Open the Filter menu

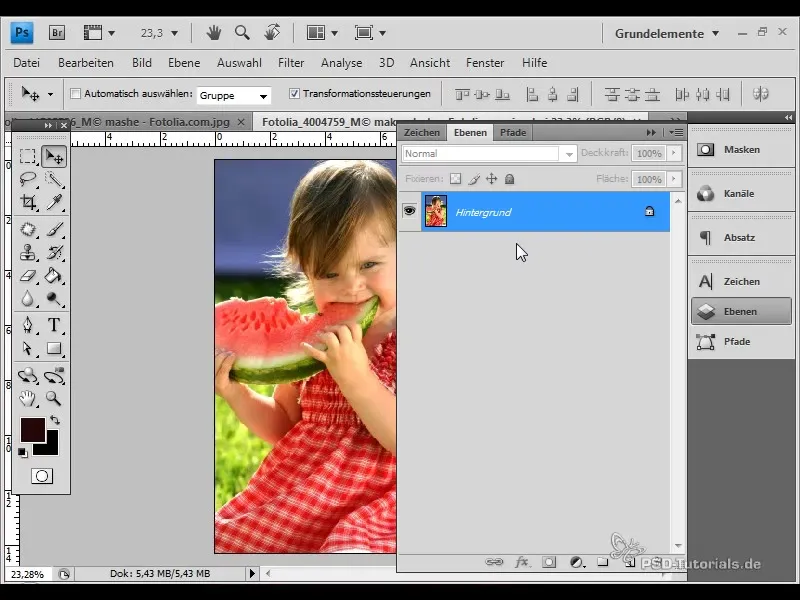coord(291,63)
